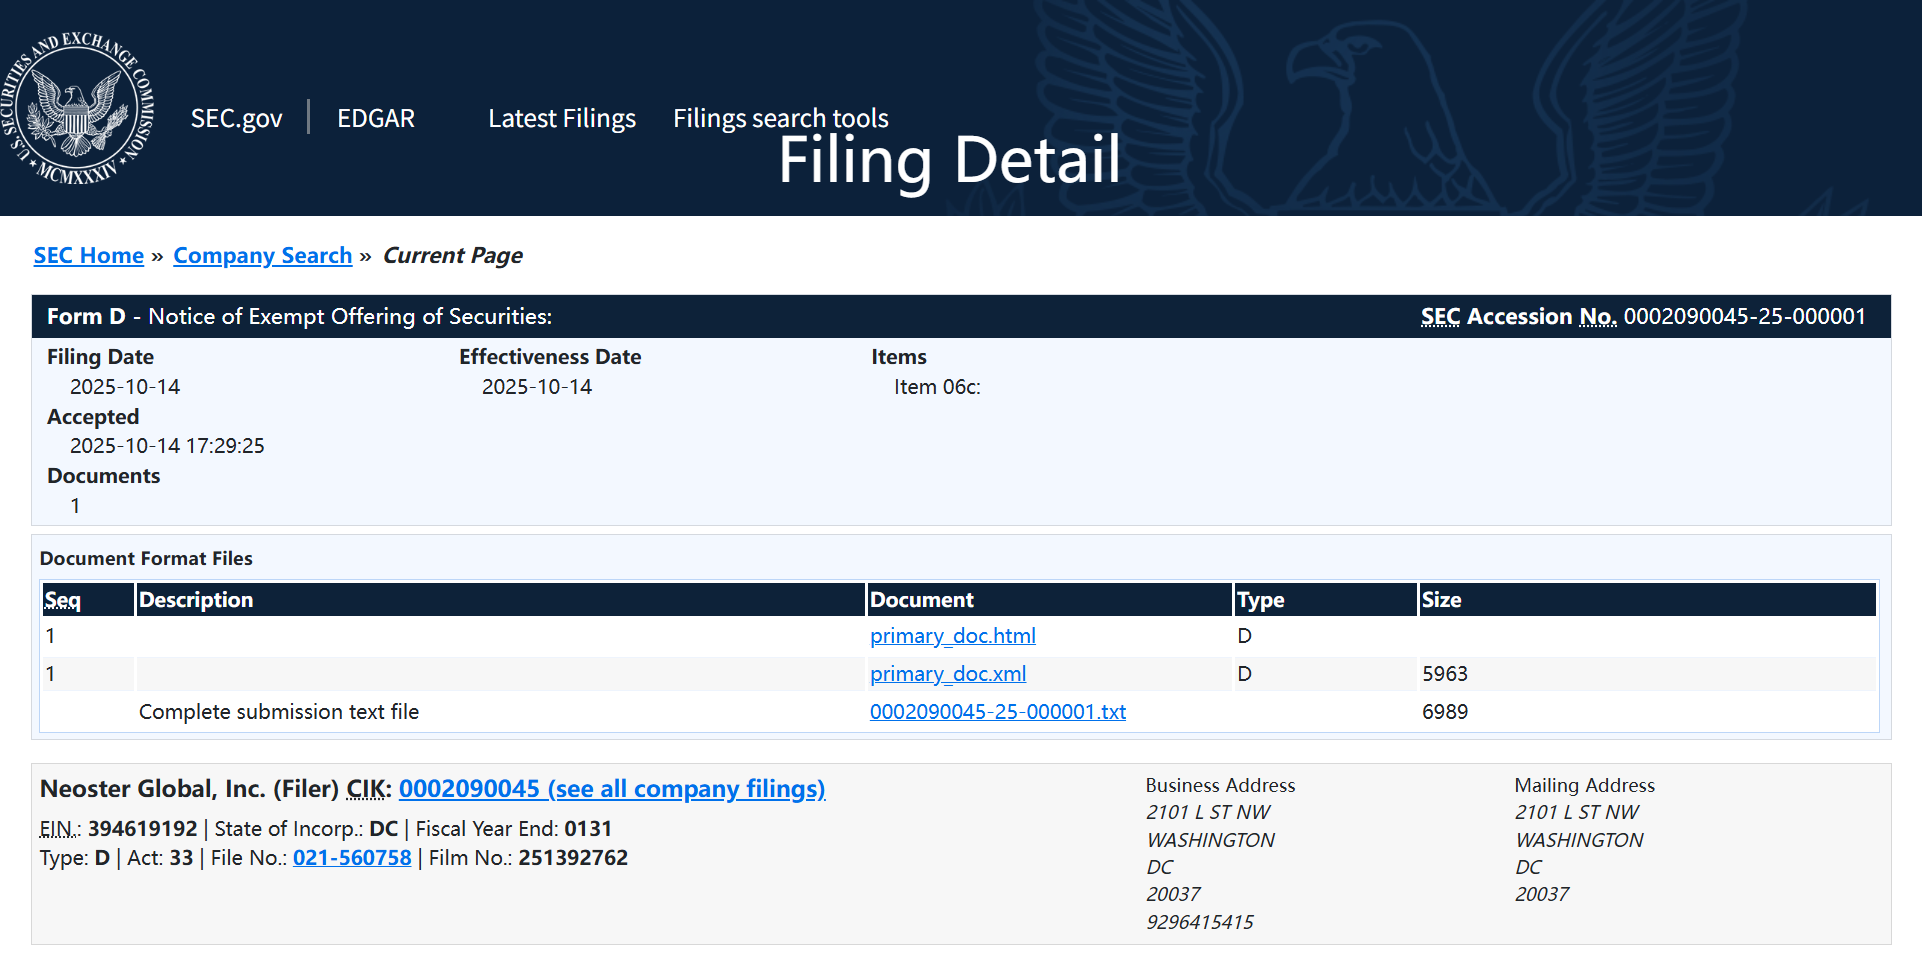Open primary_doc.html document

[953, 636]
